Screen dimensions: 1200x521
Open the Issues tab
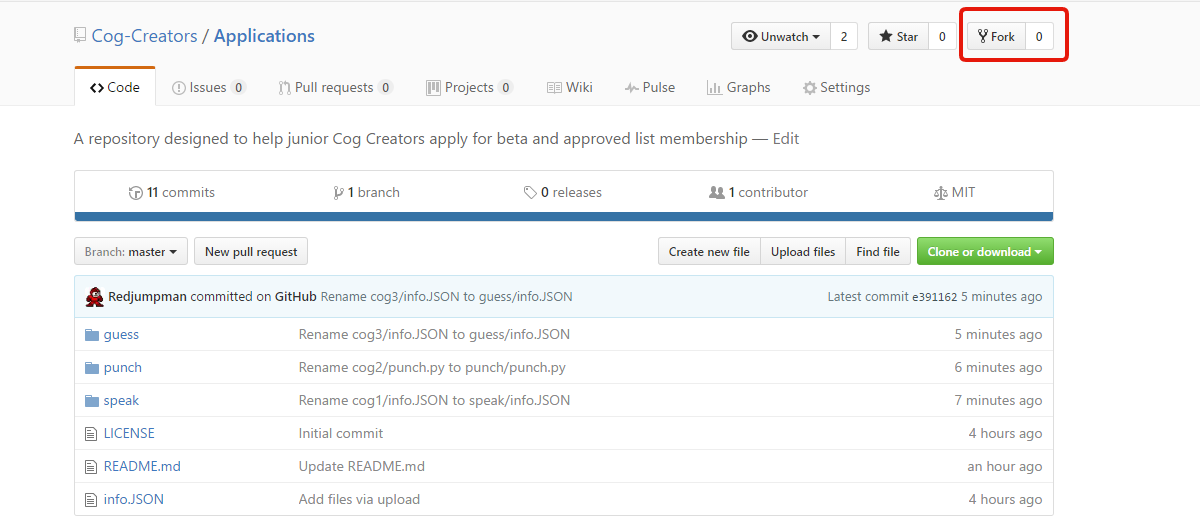[x=208, y=87]
